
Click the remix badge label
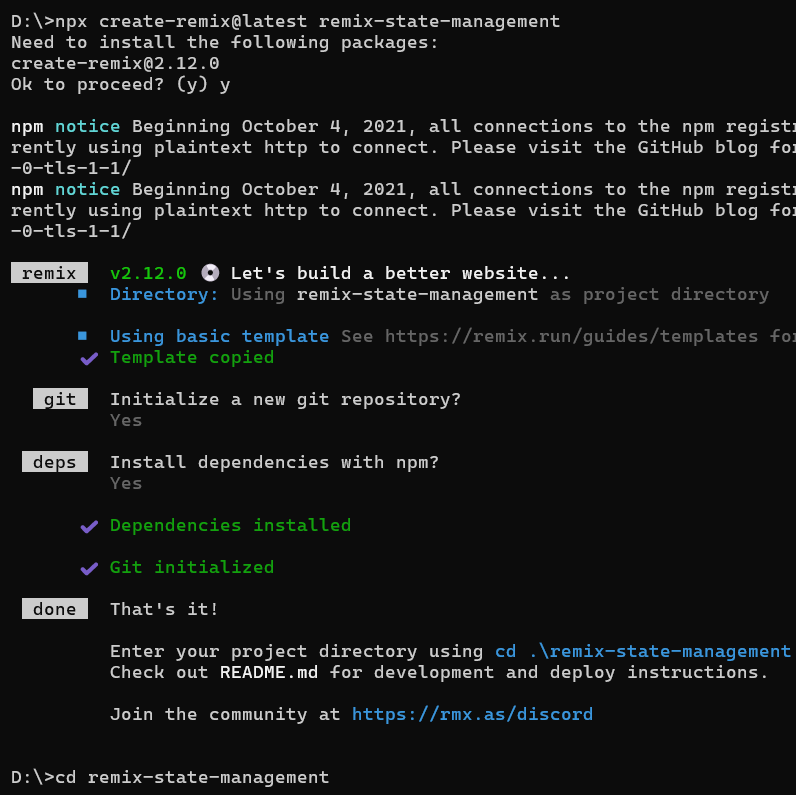pos(49,273)
